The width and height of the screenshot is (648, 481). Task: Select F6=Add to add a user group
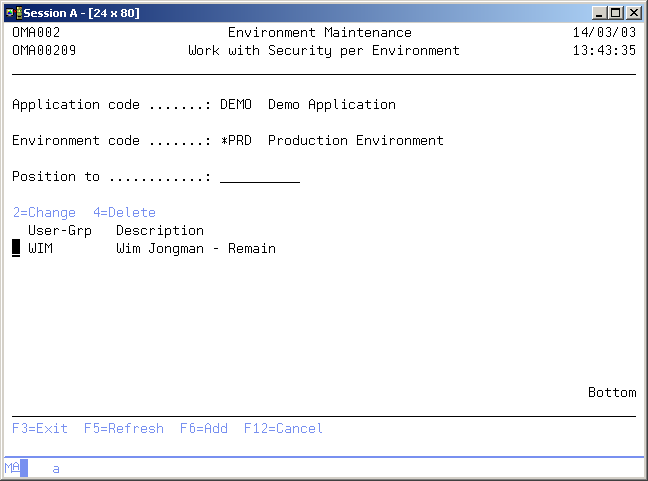pos(204,429)
